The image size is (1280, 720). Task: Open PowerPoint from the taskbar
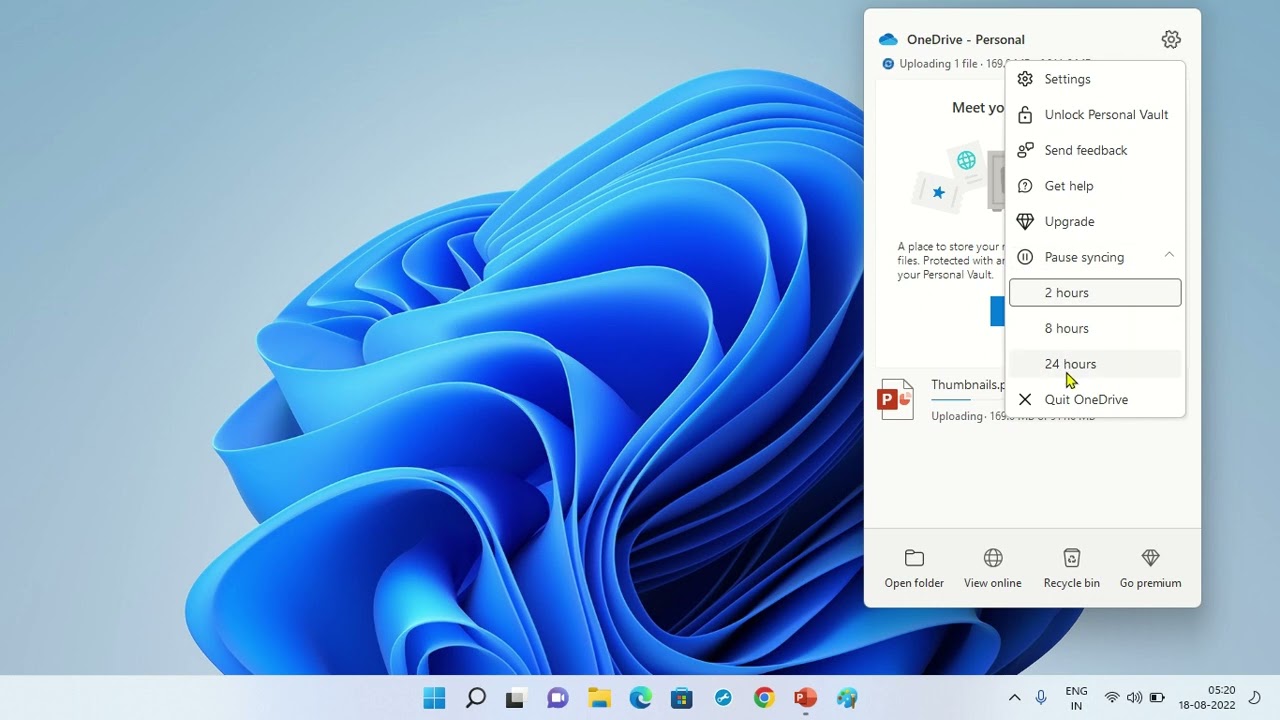[x=805, y=698]
